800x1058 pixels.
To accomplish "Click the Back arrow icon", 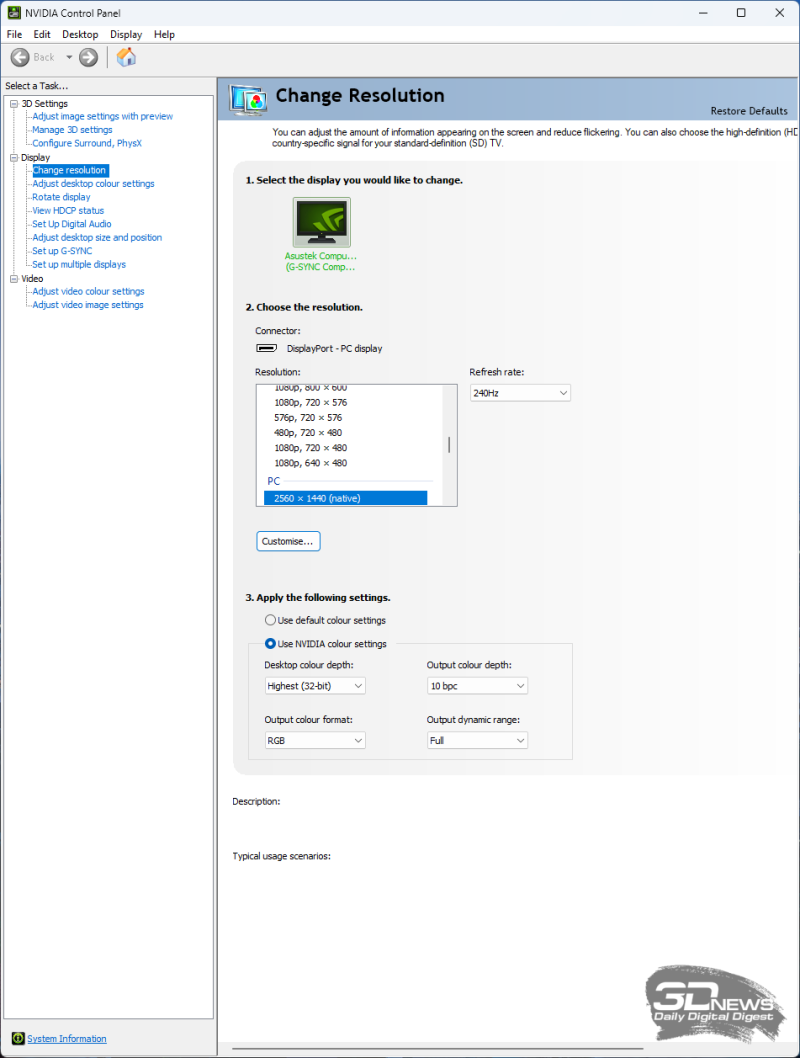I will [20, 57].
